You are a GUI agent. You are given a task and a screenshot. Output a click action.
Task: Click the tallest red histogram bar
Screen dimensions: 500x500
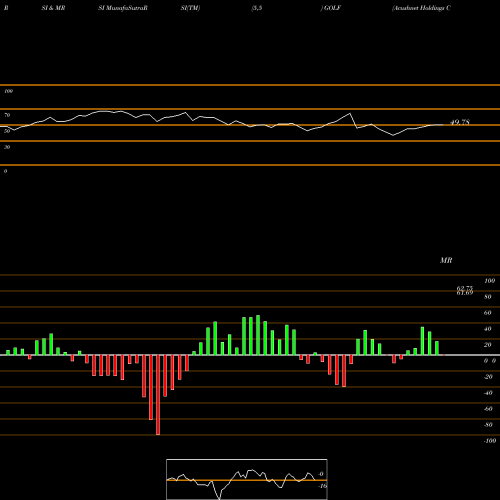click(x=158, y=395)
